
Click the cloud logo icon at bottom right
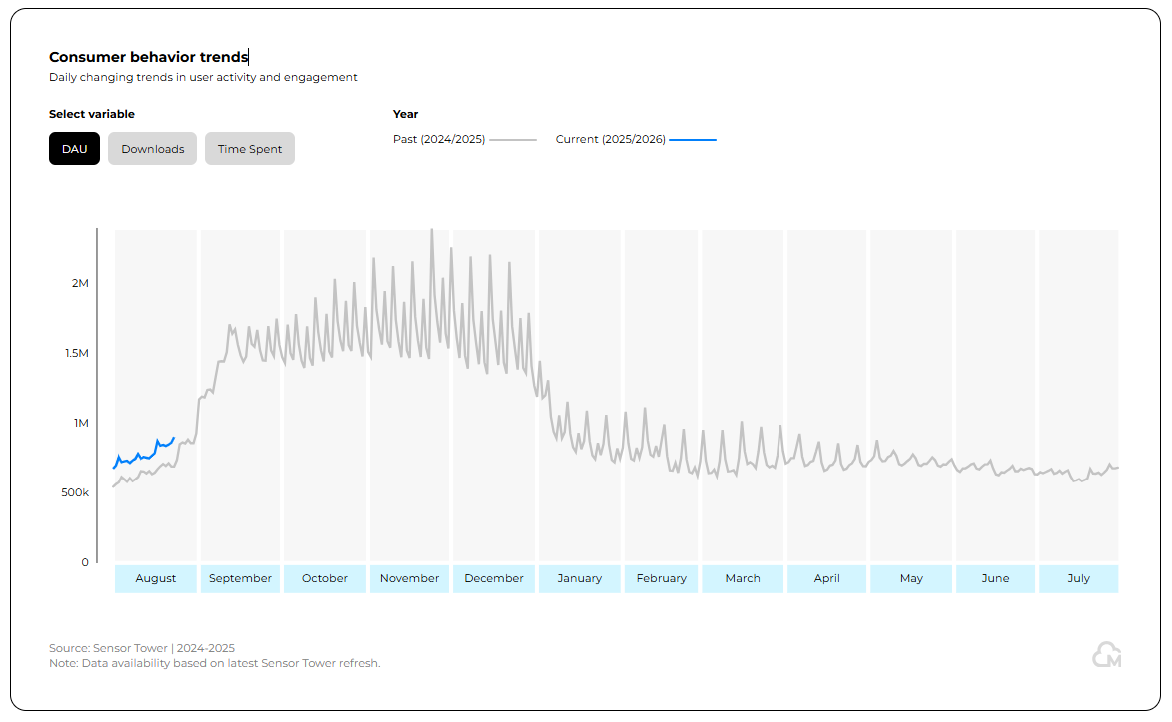1106,655
